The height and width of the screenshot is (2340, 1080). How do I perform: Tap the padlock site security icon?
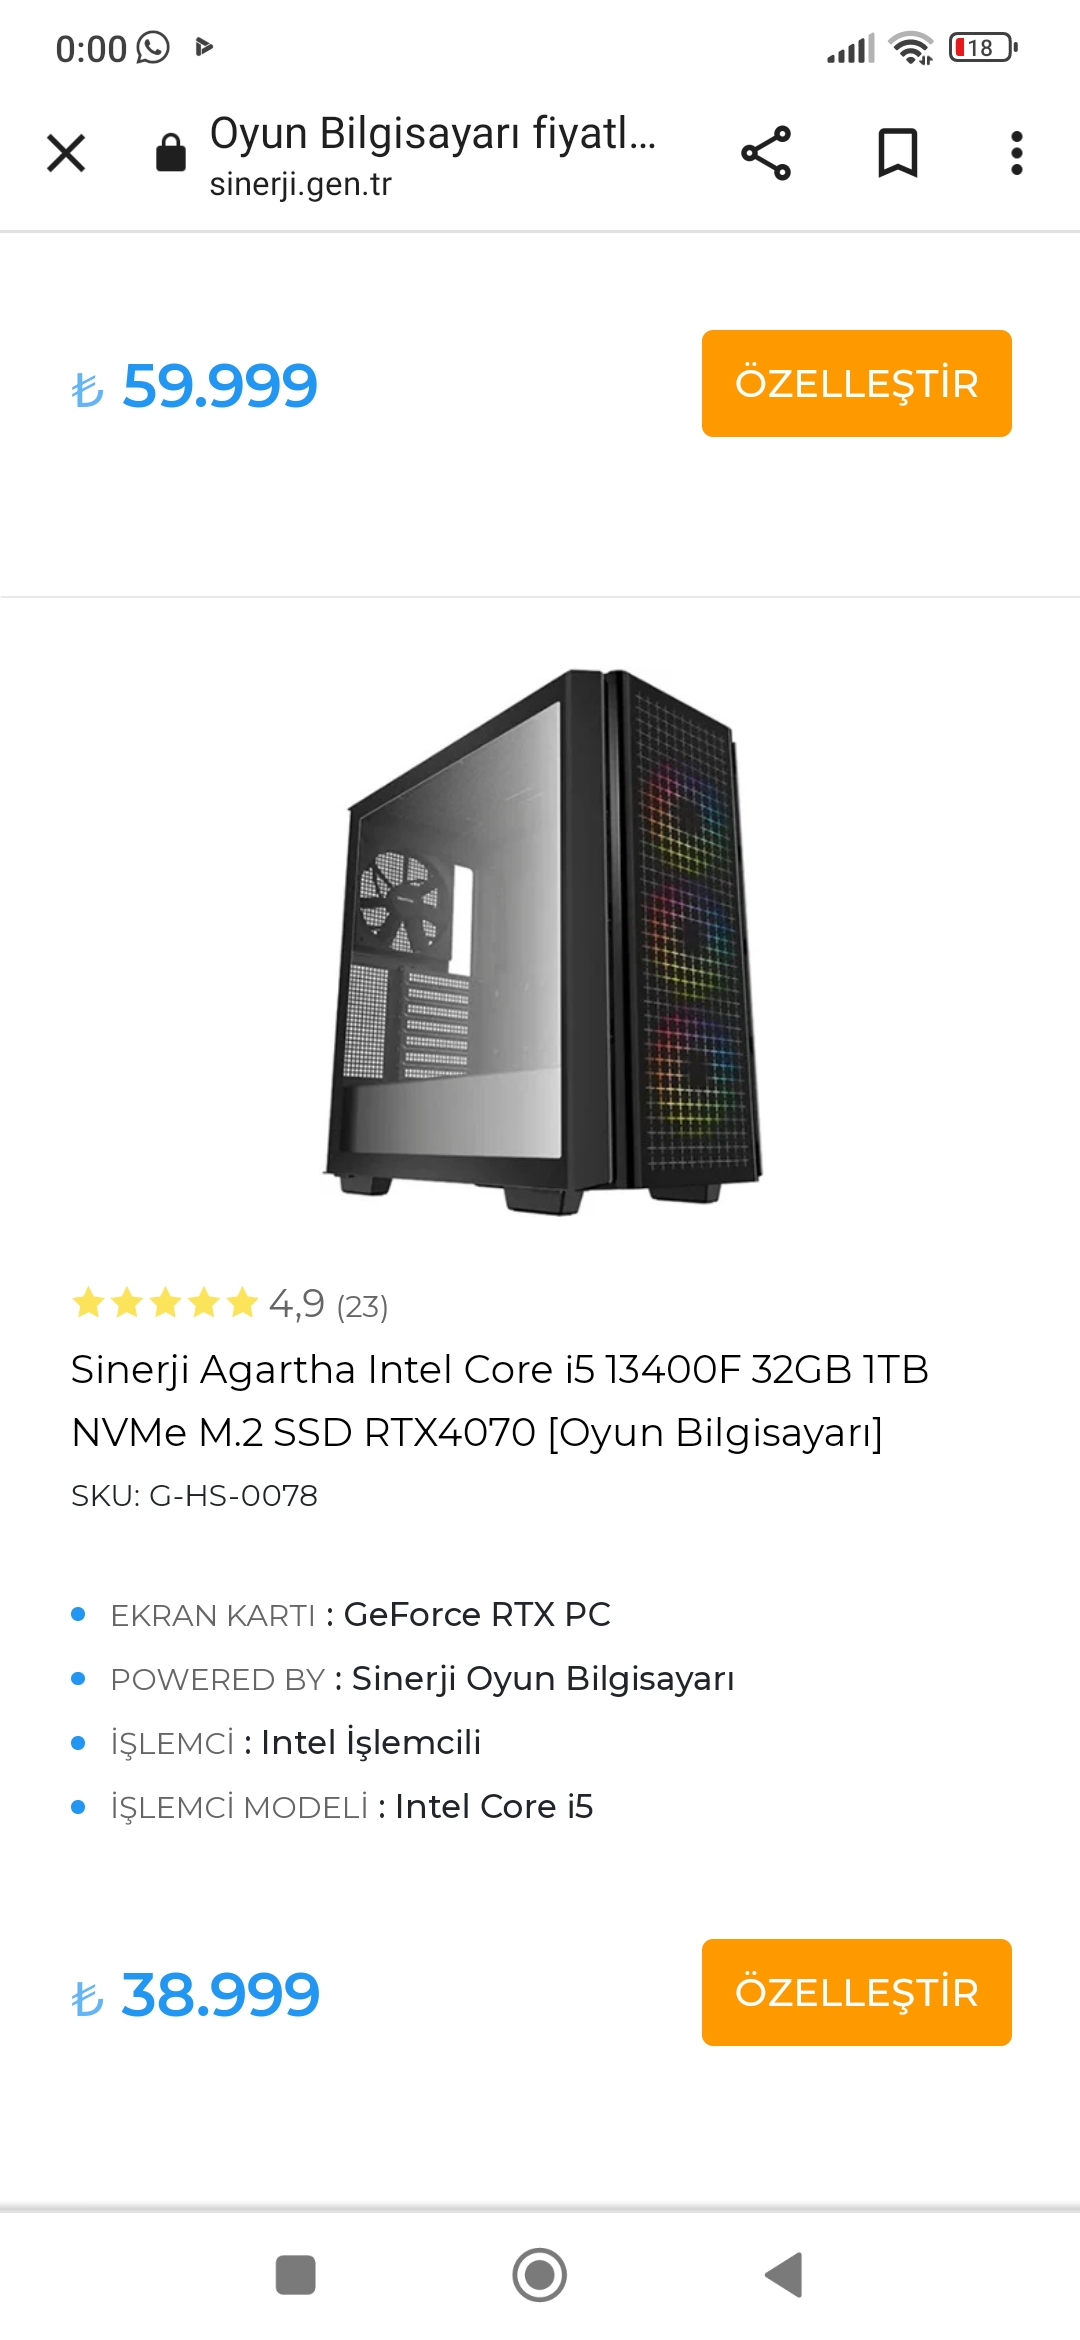click(171, 153)
